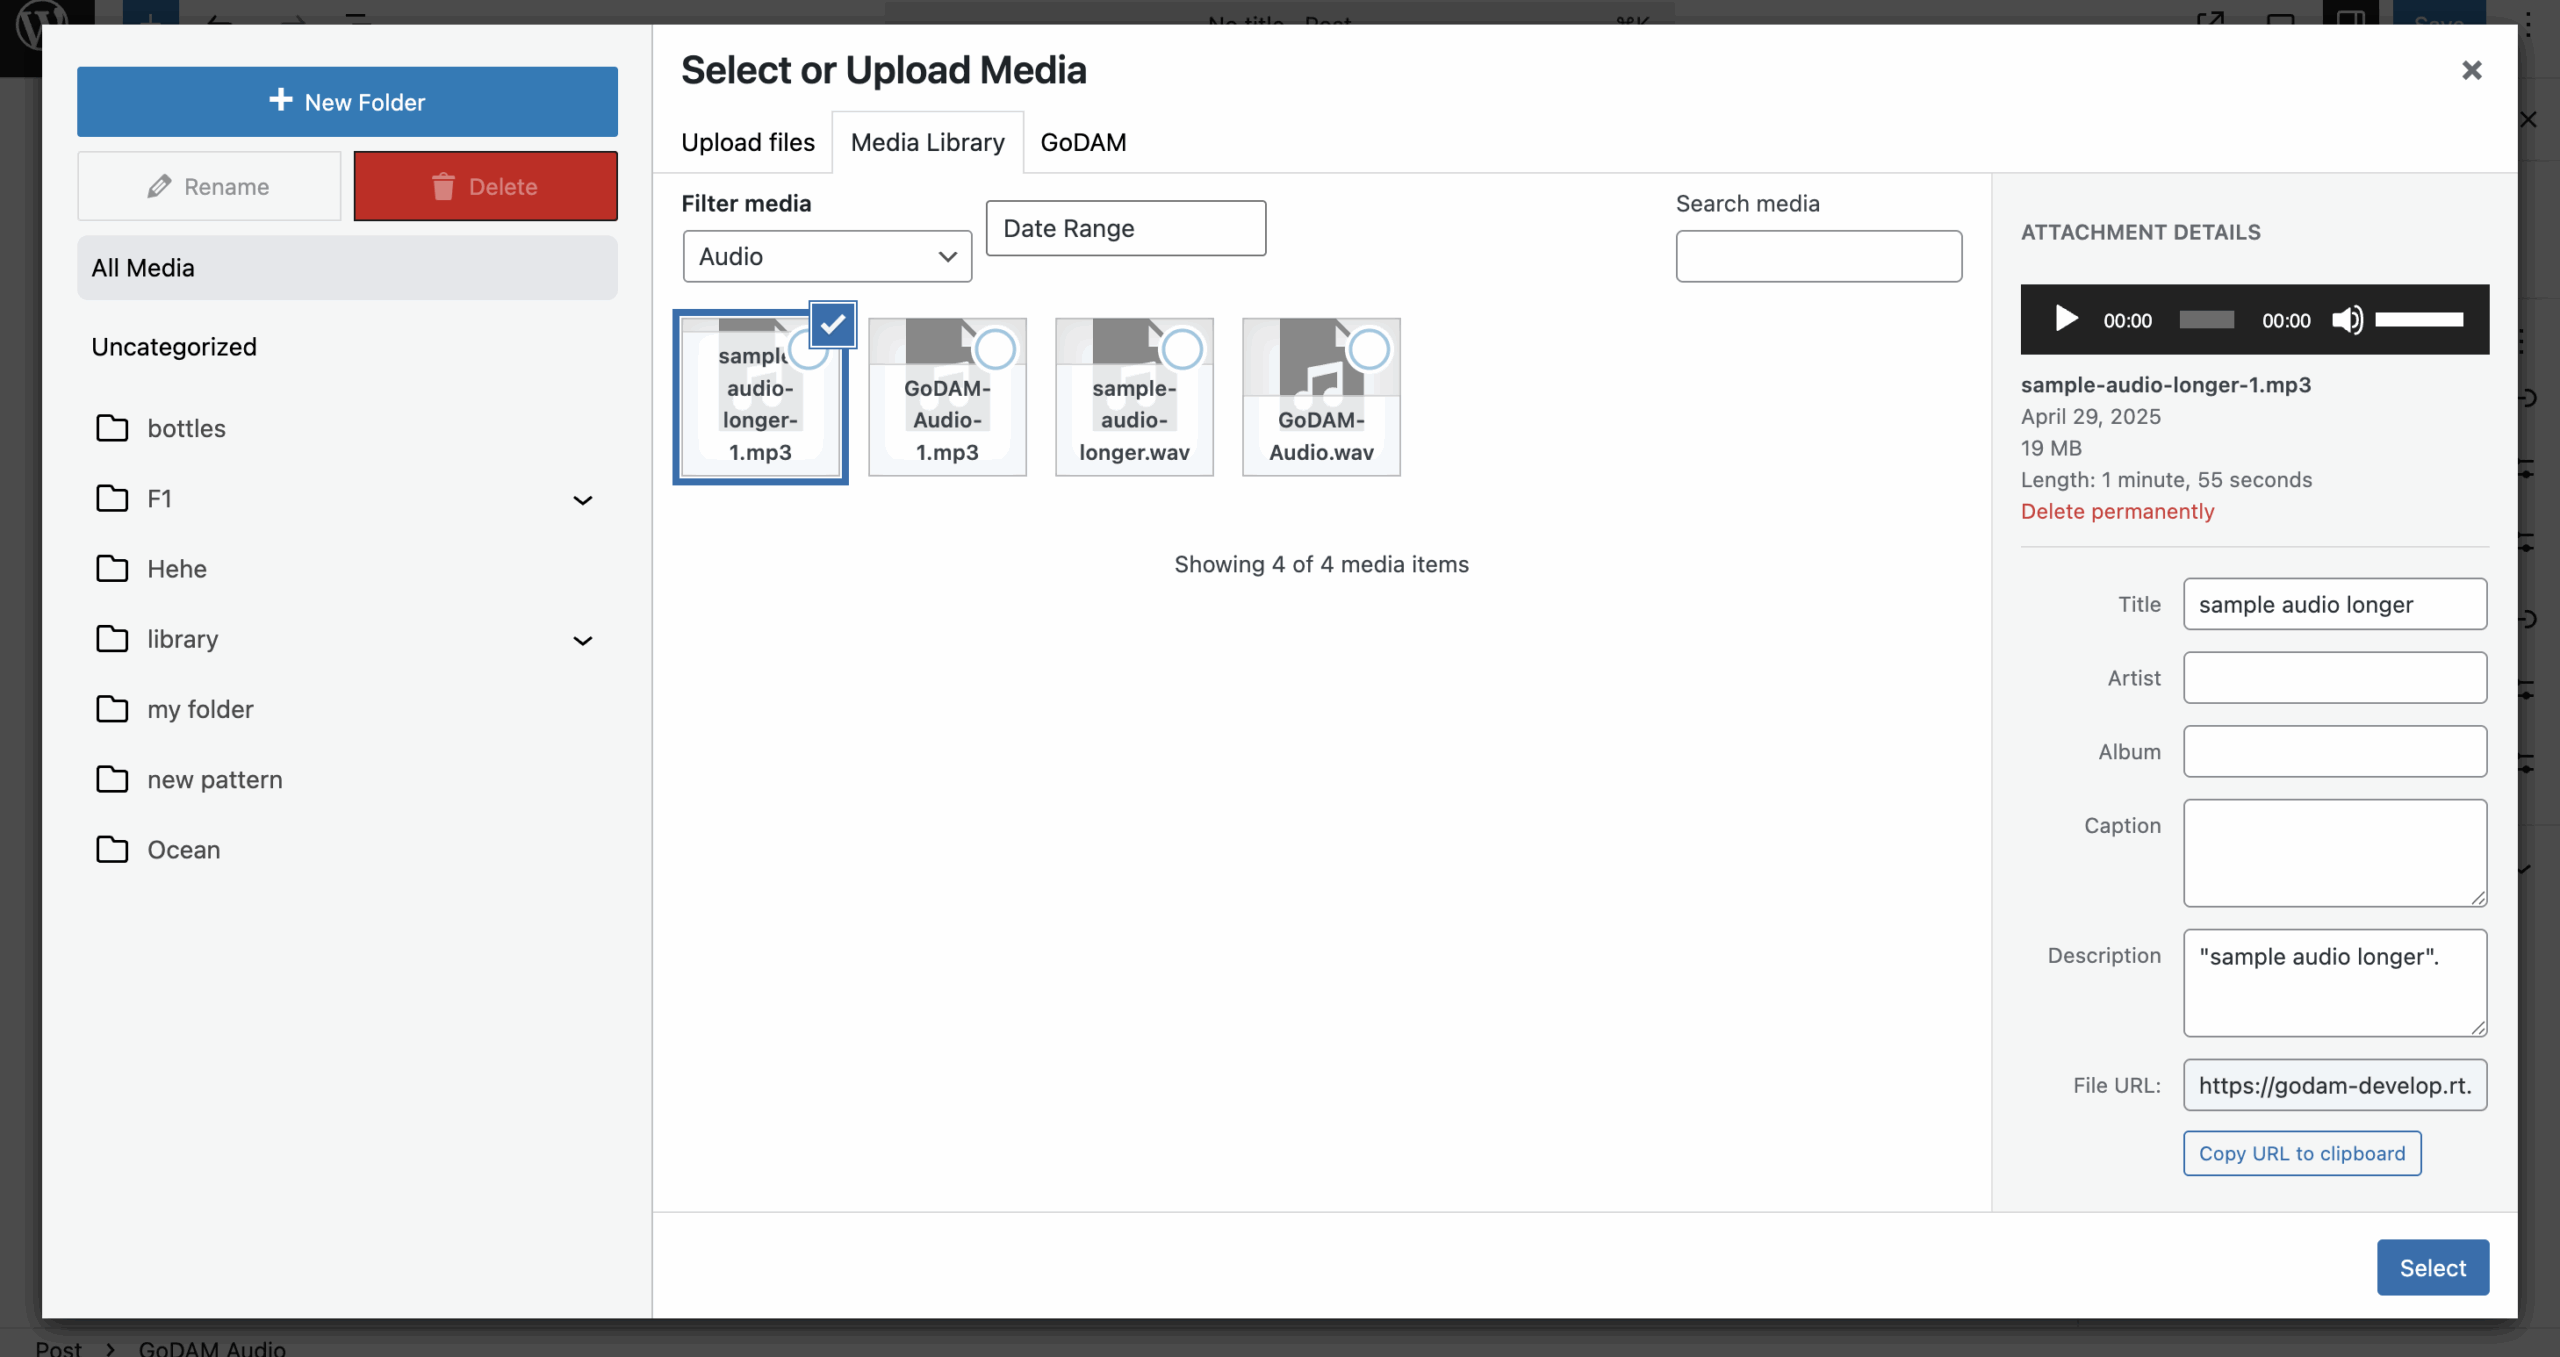This screenshot has width=2560, height=1357.
Task: Expand the library folder chevron
Action: click(582, 640)
